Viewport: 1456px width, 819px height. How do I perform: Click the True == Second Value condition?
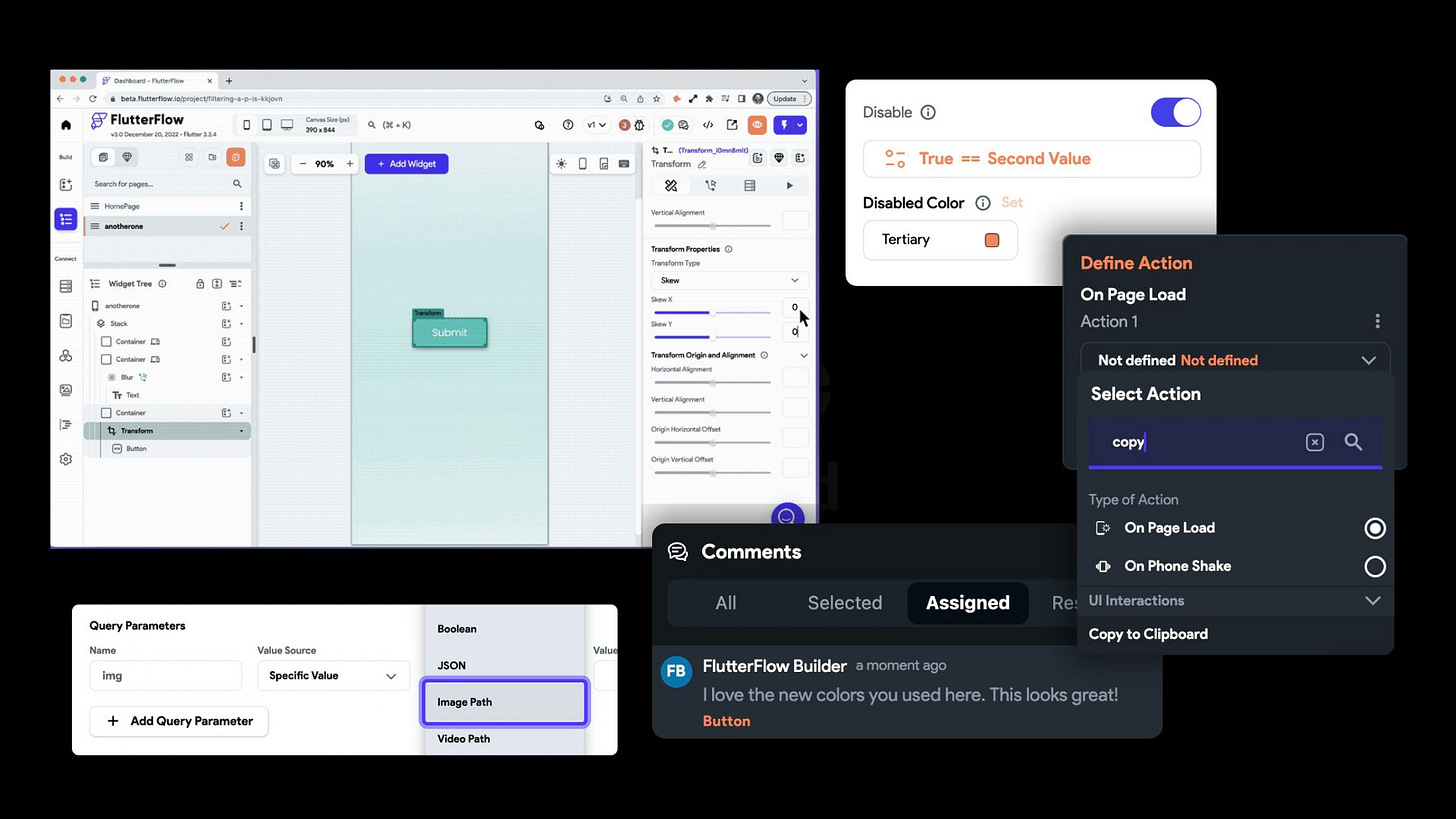point(1031,159)
